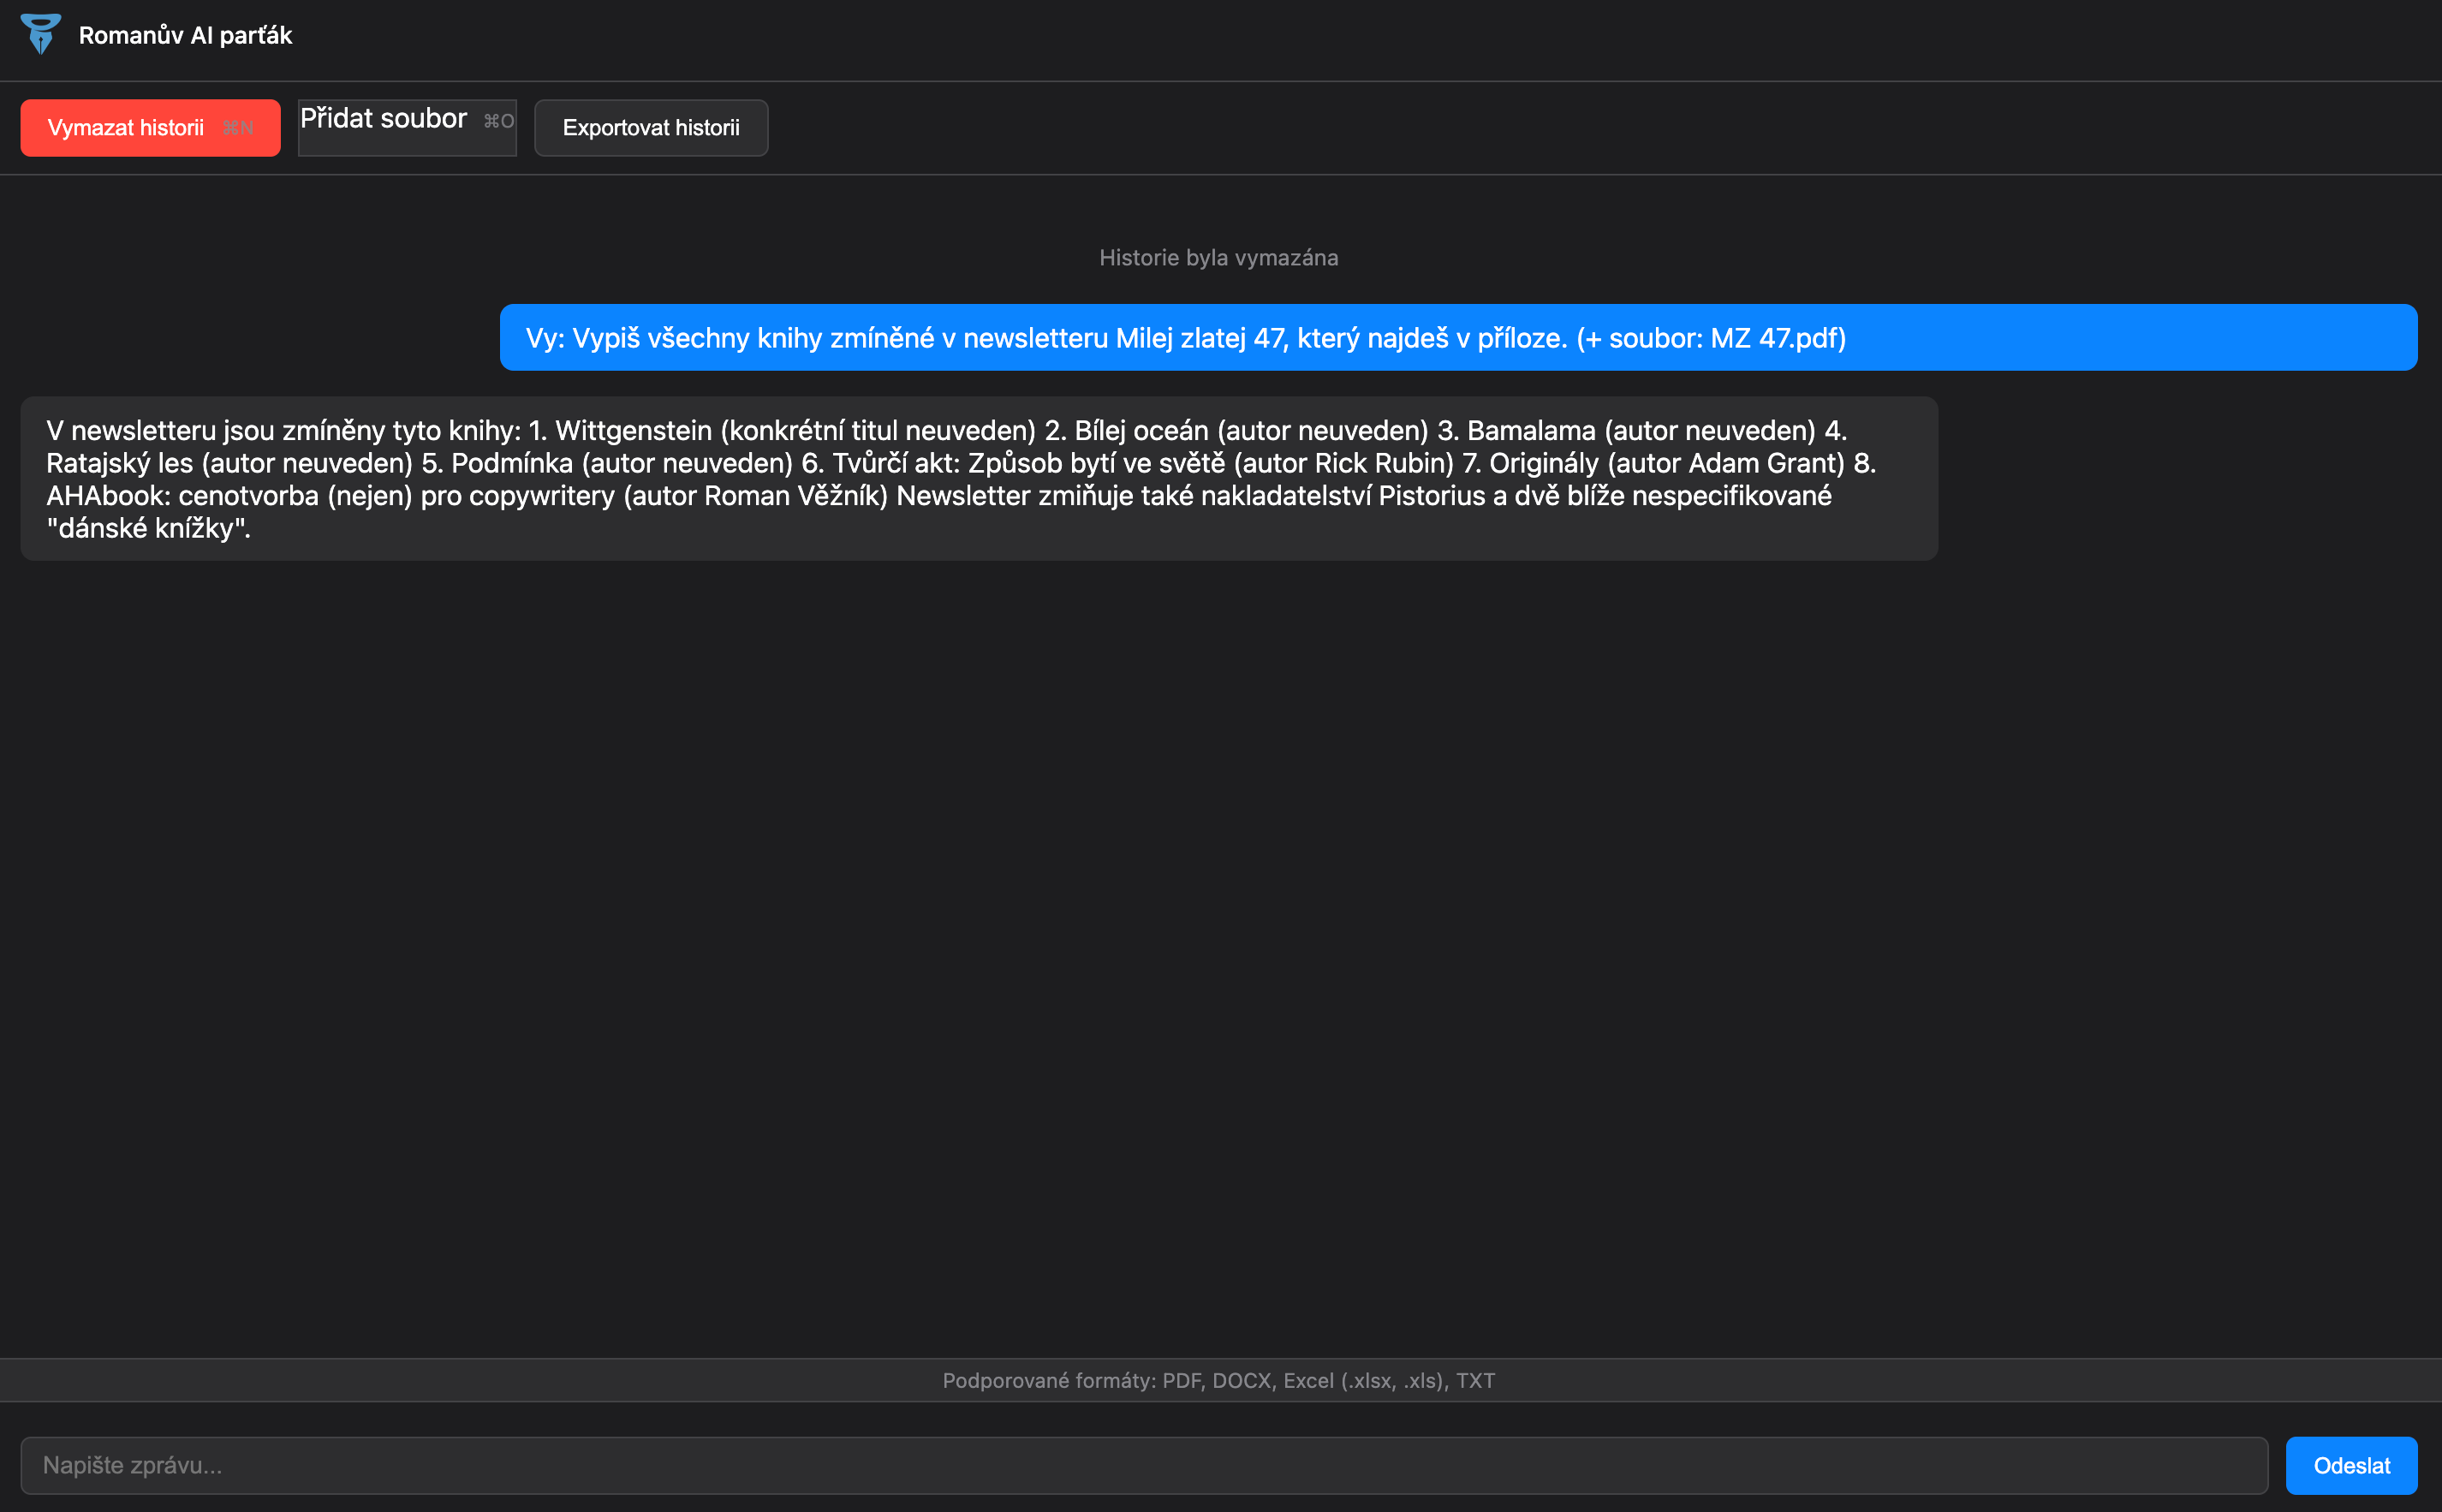The height and width of the screenshot is (1512, 2442).
Task: Focus the Napište zprávu message field
Action: (1144, 1465)
